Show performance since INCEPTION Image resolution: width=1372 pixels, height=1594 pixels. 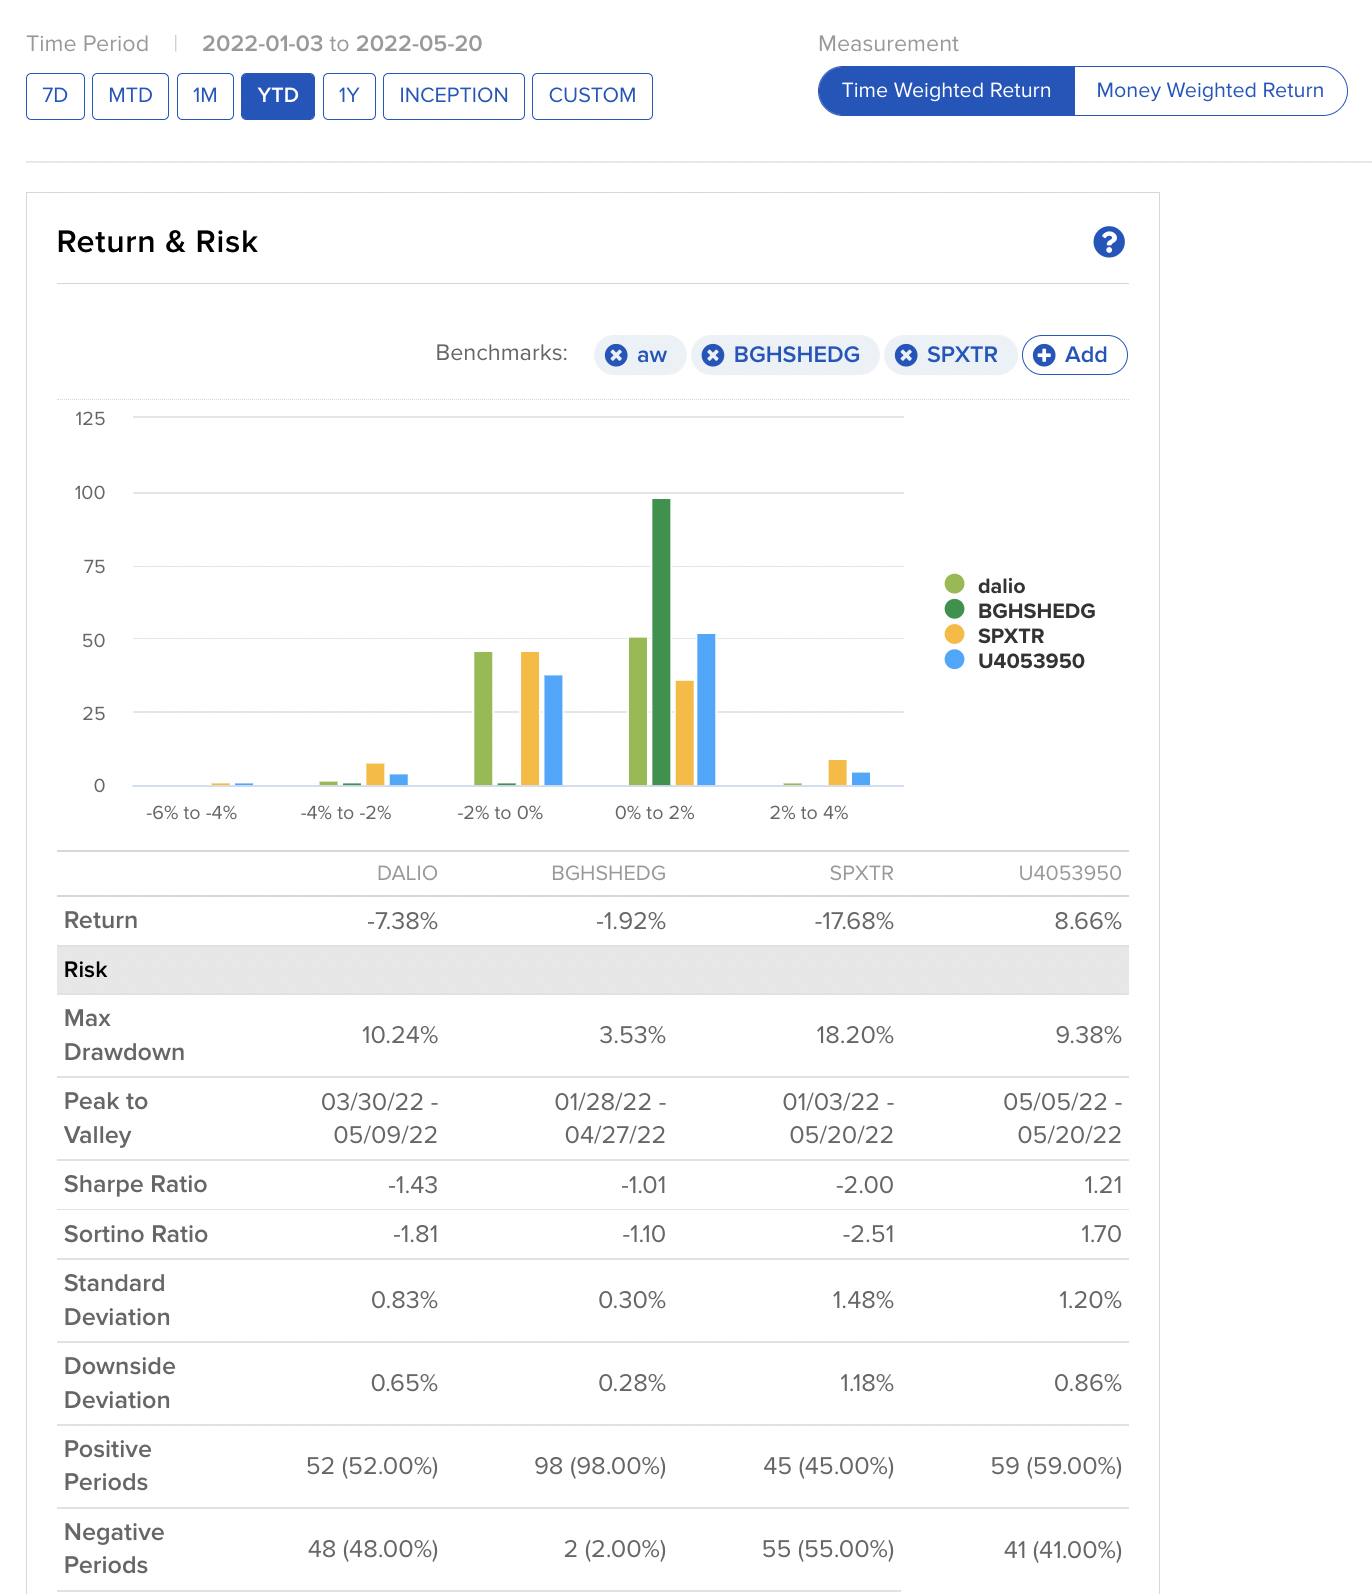[x=453, y=96]
